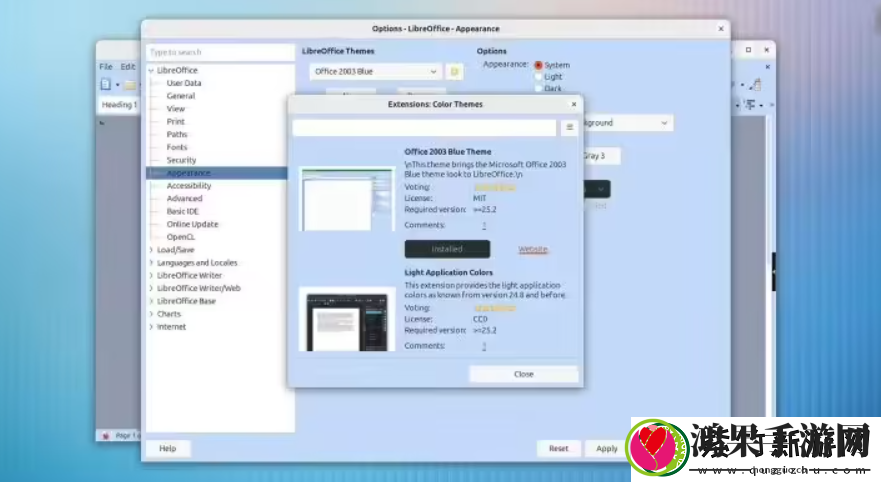The width and height of the screenshot is (881, 482).
Task: Open the Website link for Office 2003 theme
Action: 533,249
